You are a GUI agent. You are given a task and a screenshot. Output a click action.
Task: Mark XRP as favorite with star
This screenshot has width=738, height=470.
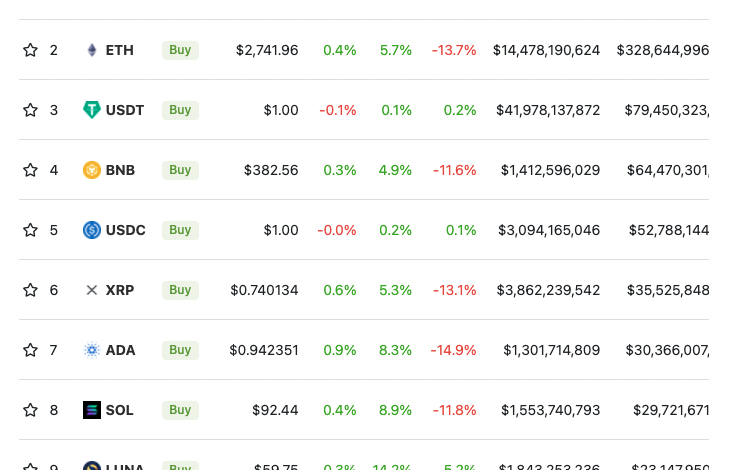(x=30, y=290)
